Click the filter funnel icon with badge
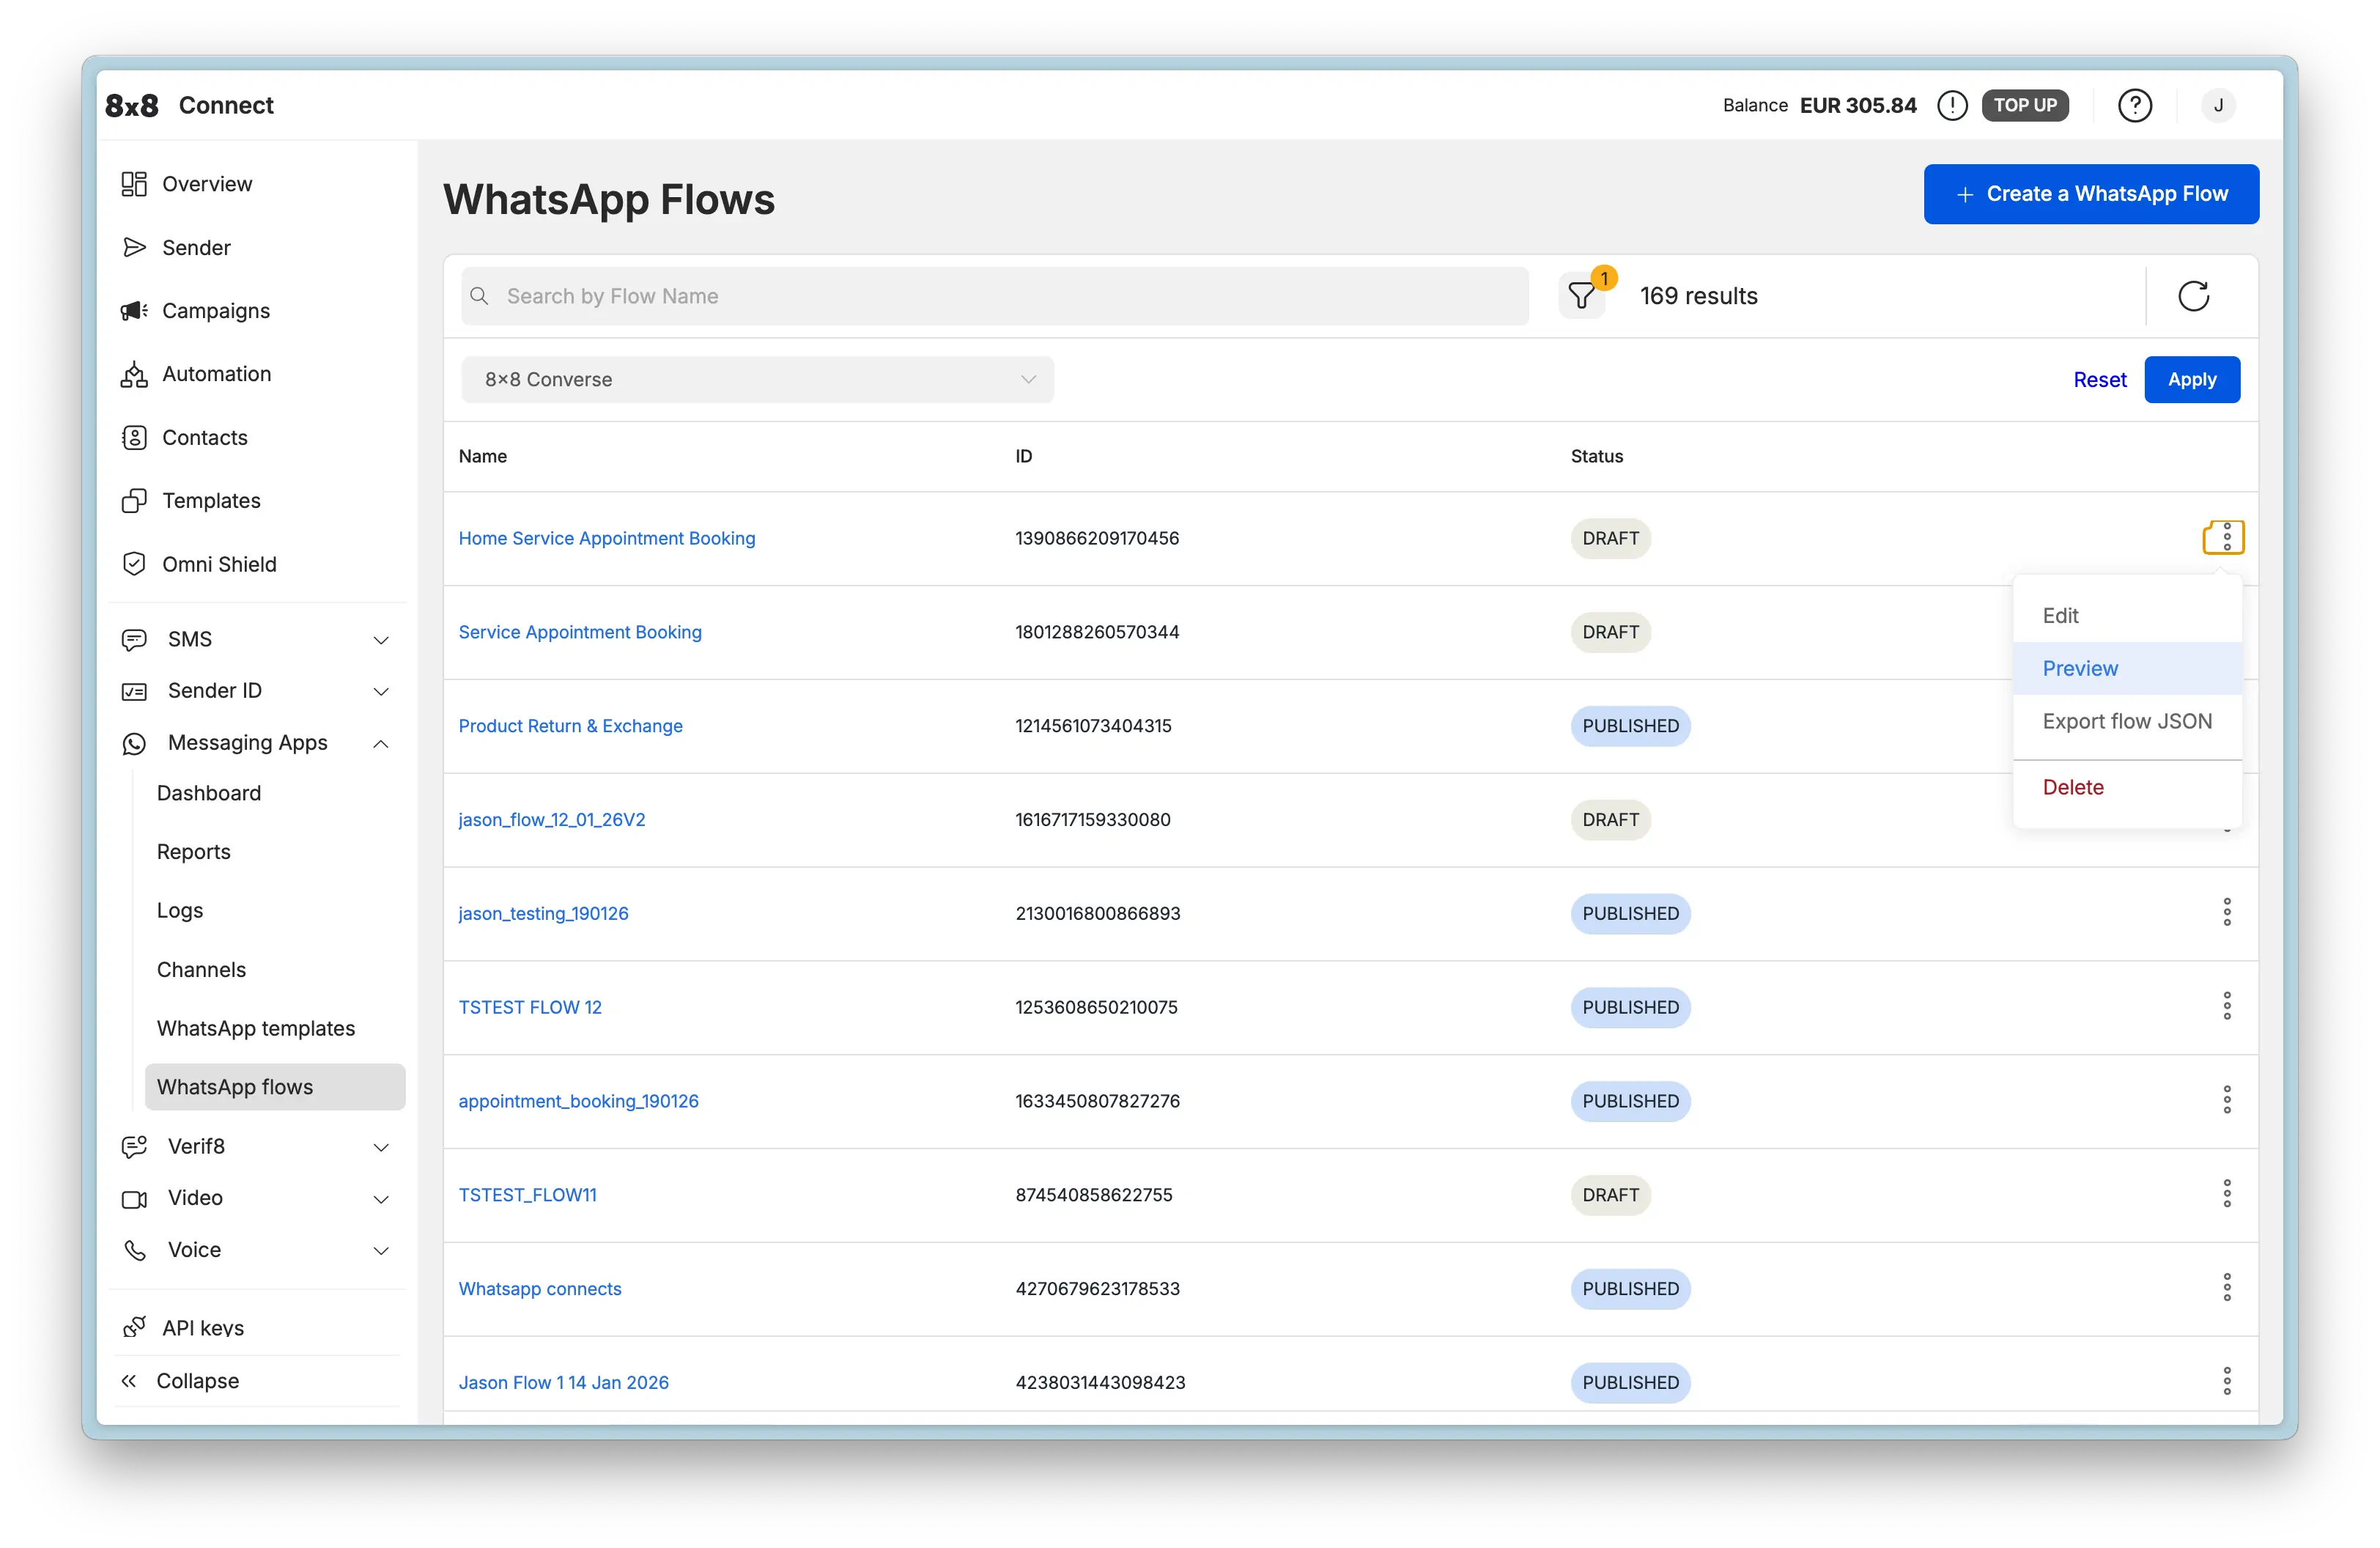 tap(1581, 296)
